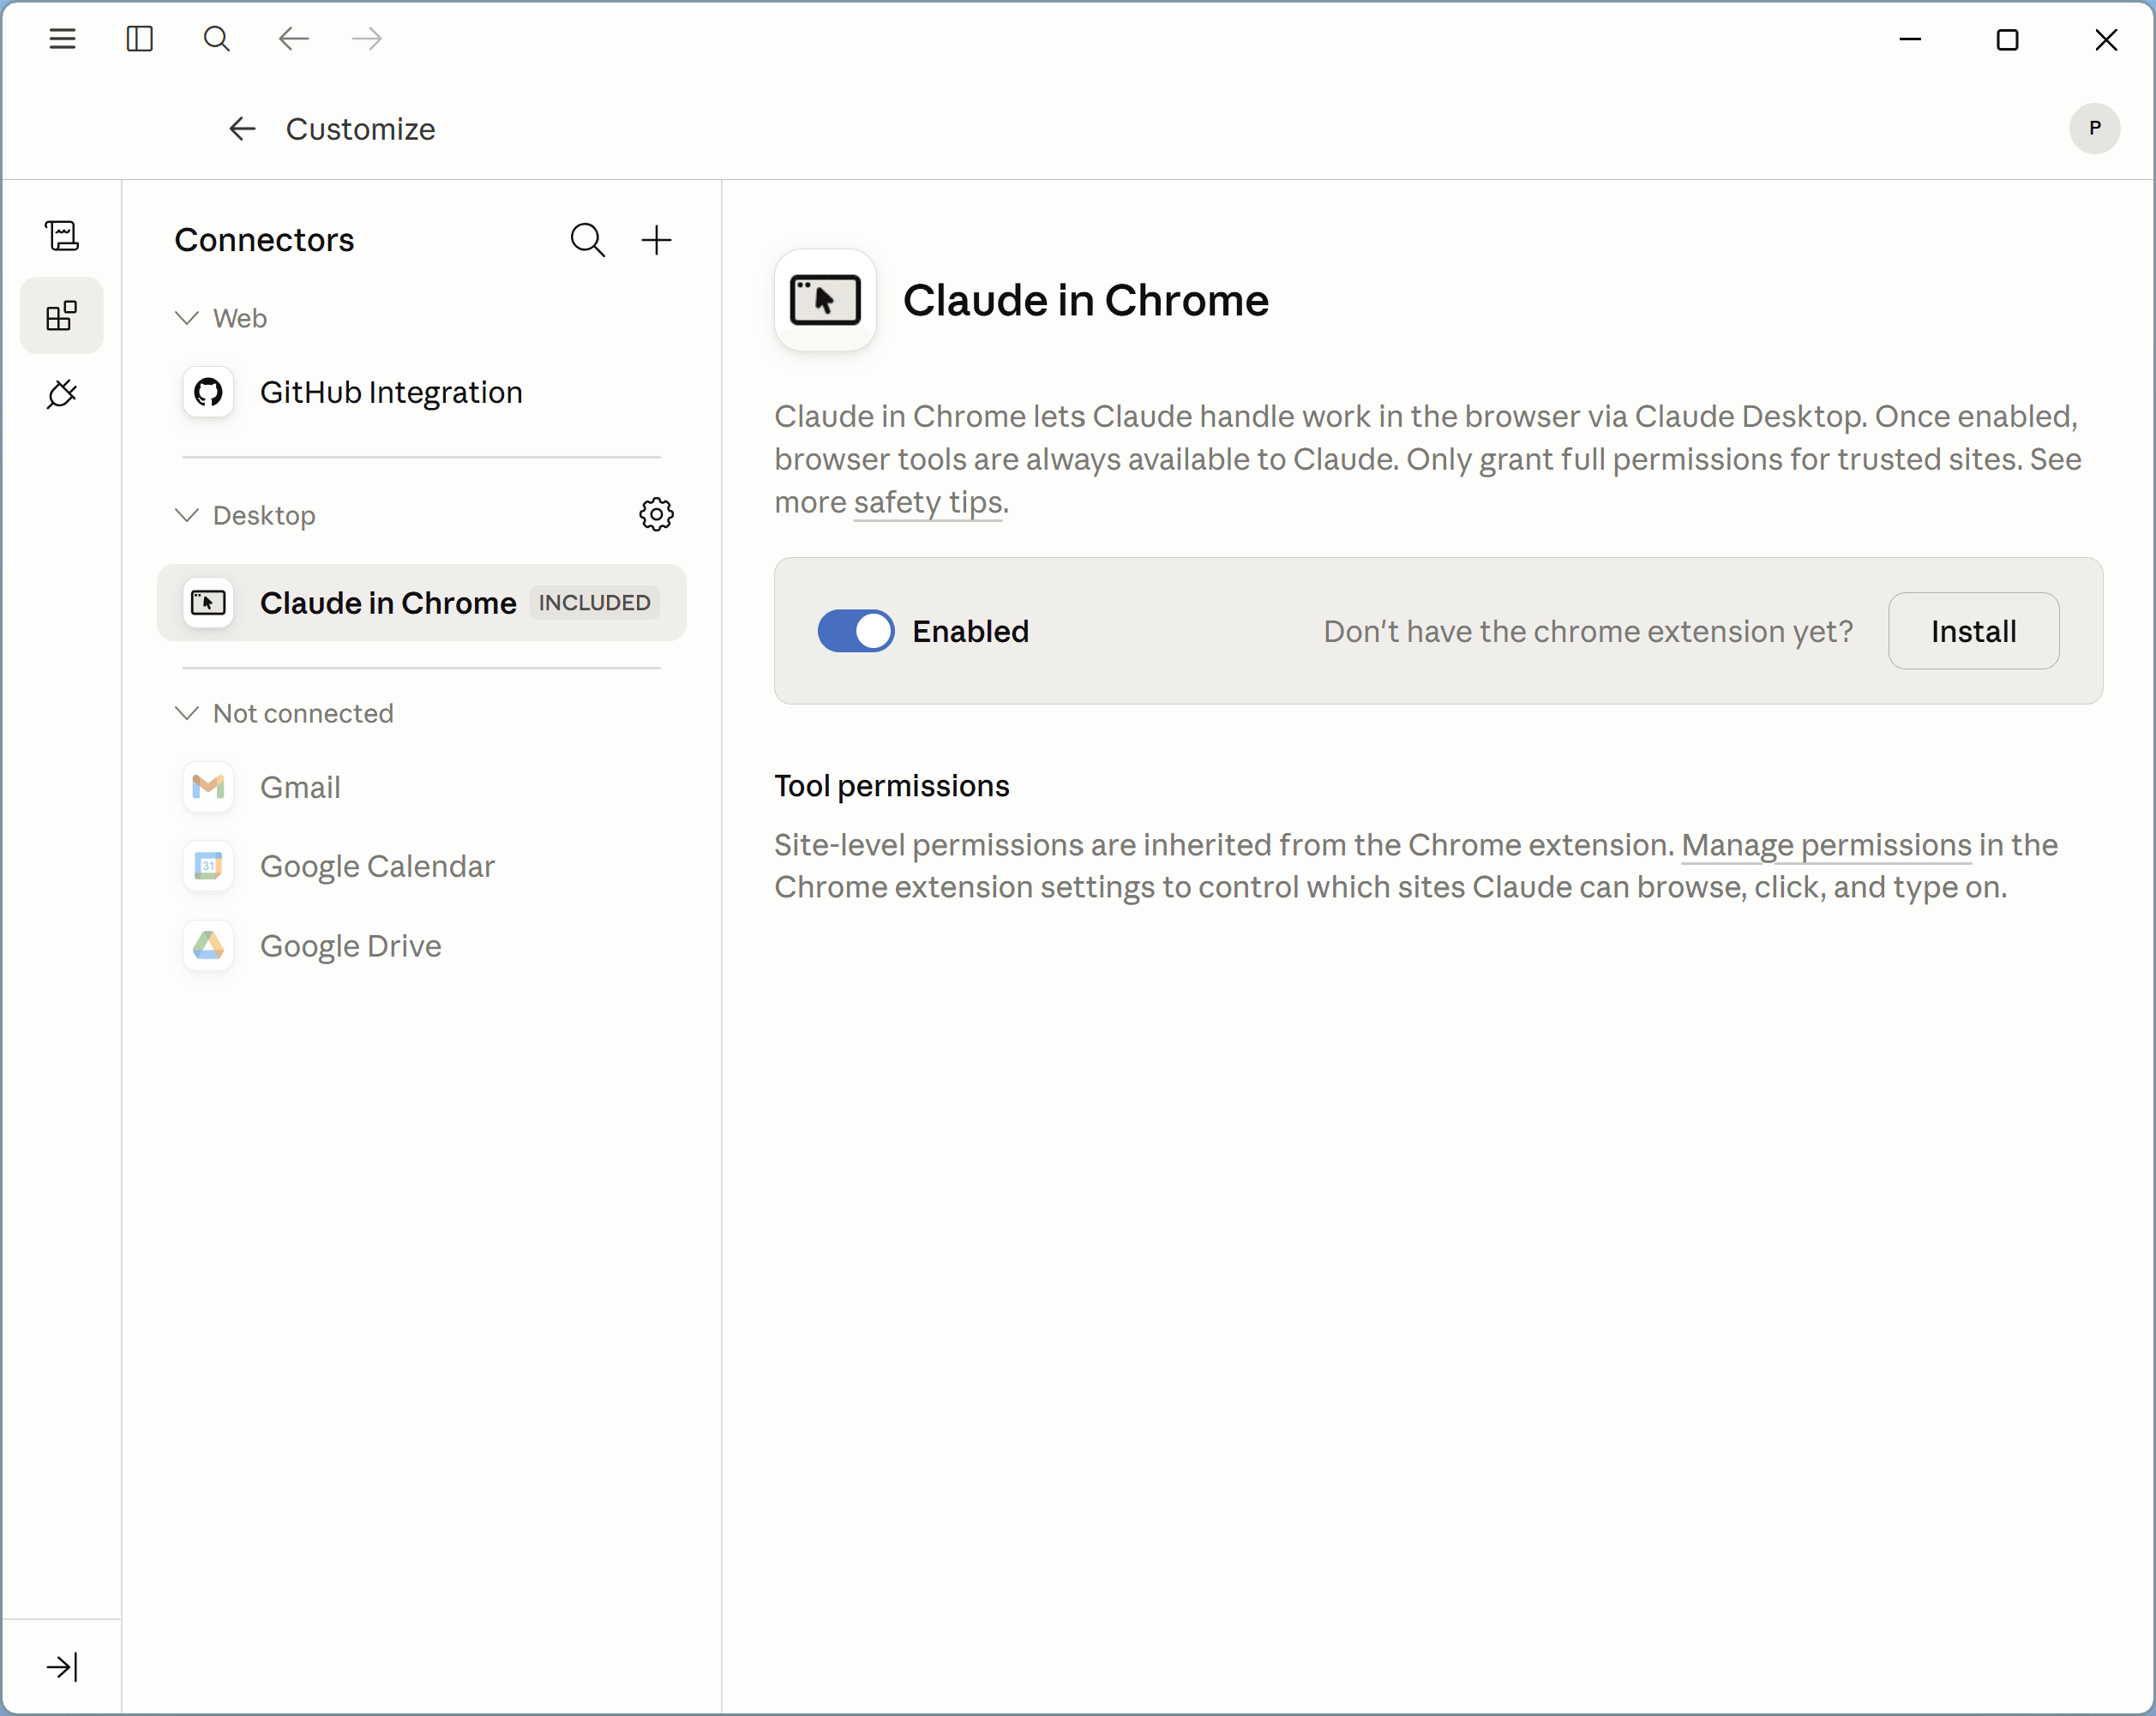The image size is (2156, 1716).
Task: Select the GitHub Integration connector
Action: [421, 392]
